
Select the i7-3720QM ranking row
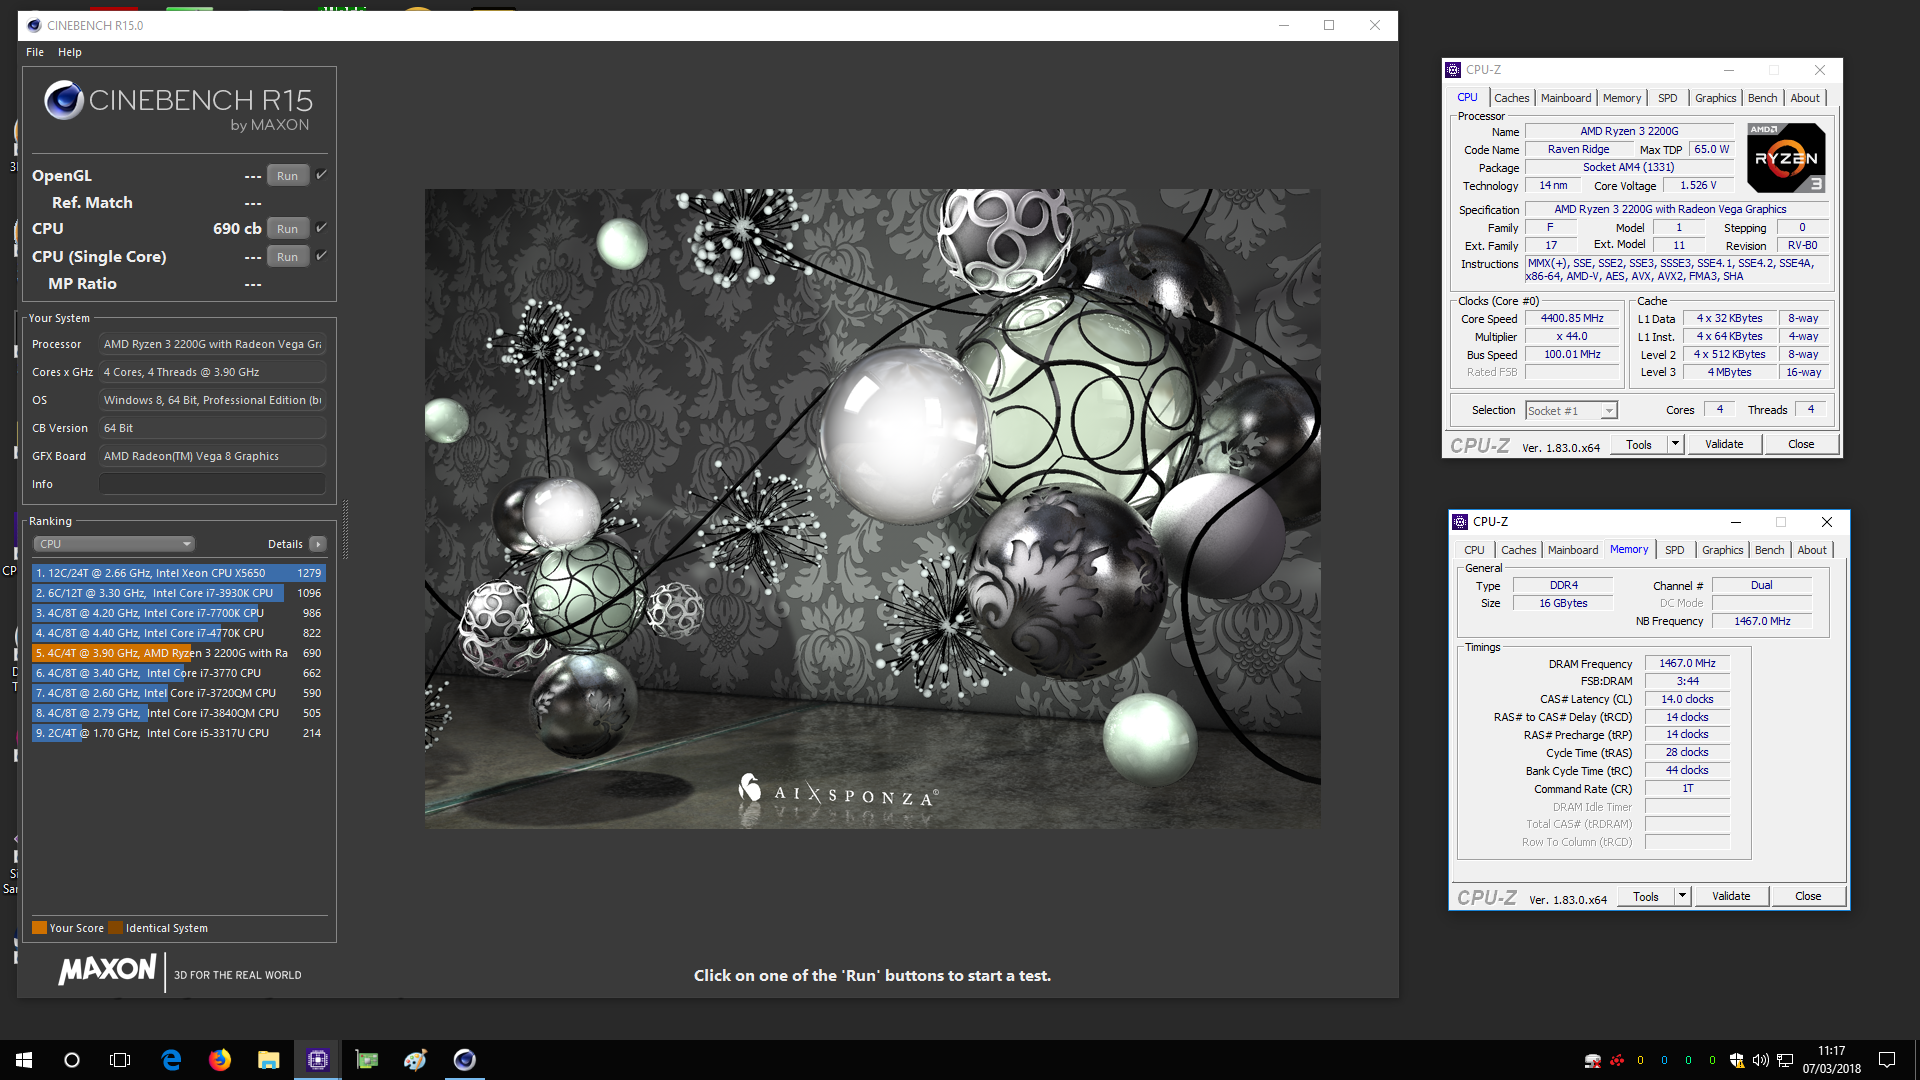(179, 693)
